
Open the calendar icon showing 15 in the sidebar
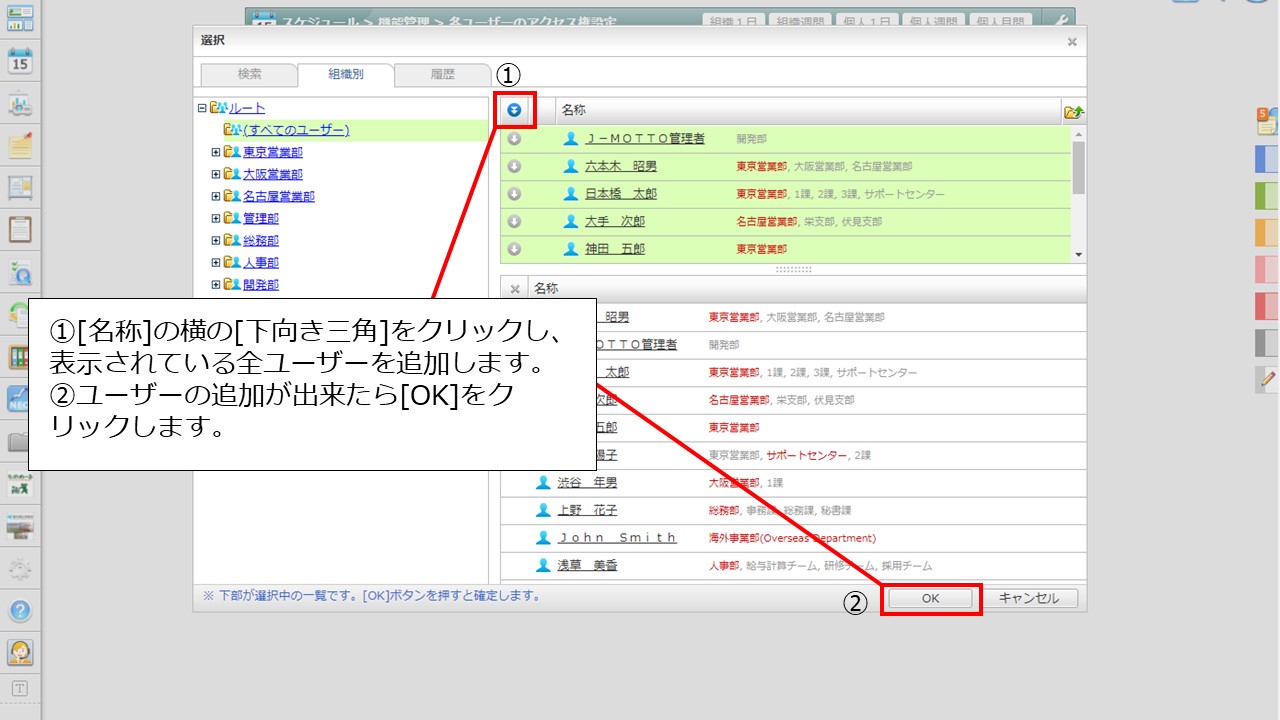(20, 61)
